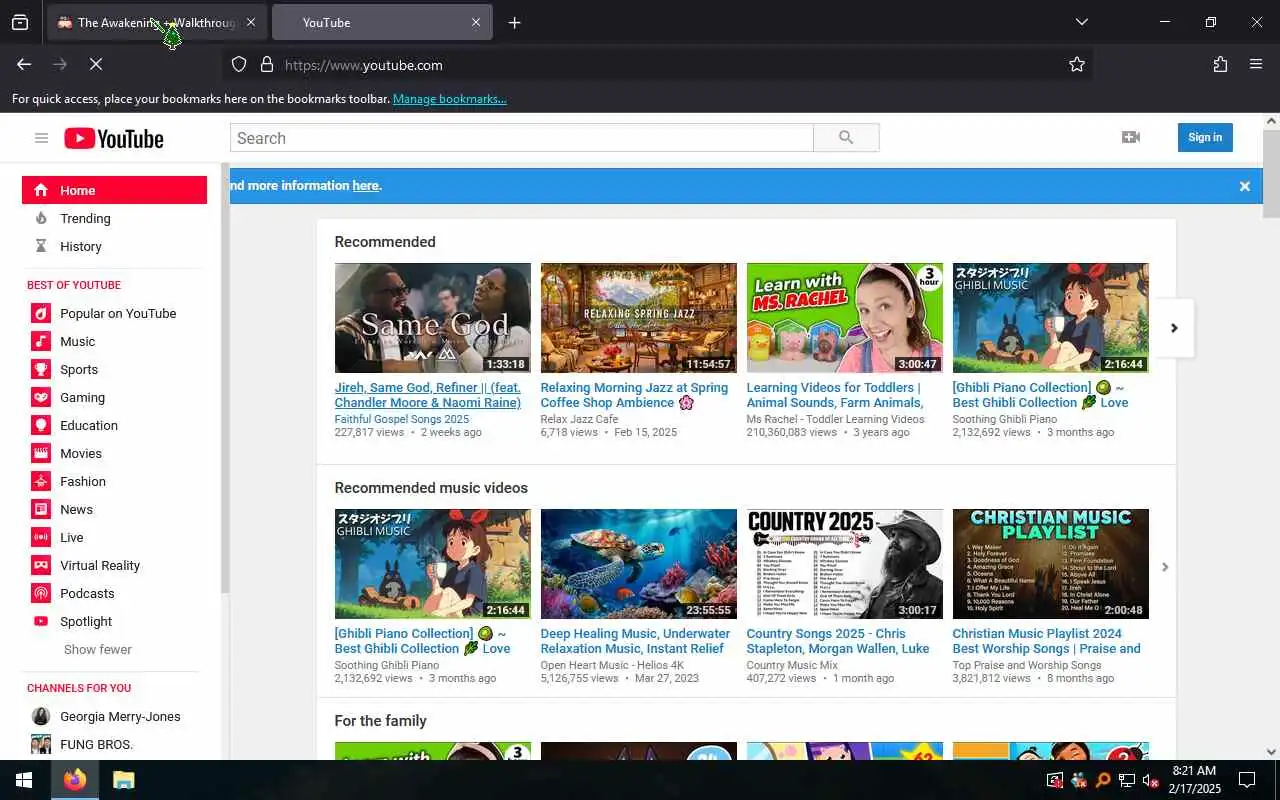Screen dimensions: 1280x800
Task: Click the History hourglass icon
Action: click(41, 246)
